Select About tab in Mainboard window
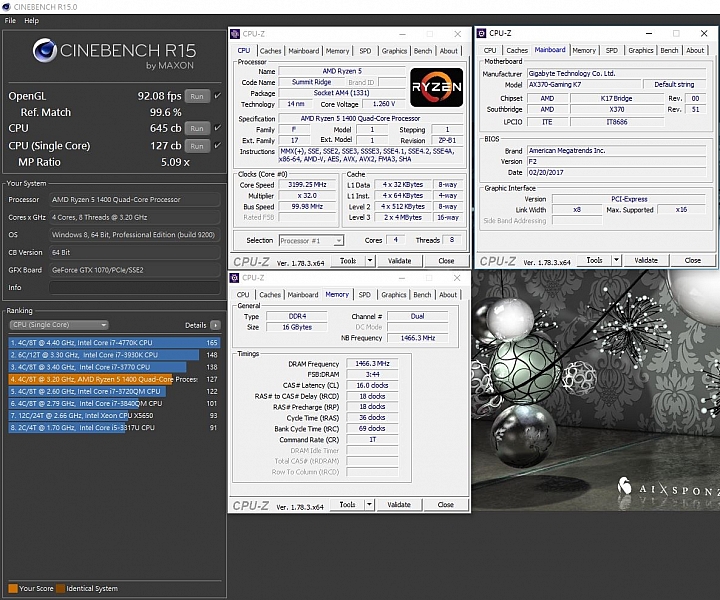 (x=695, y=50)
